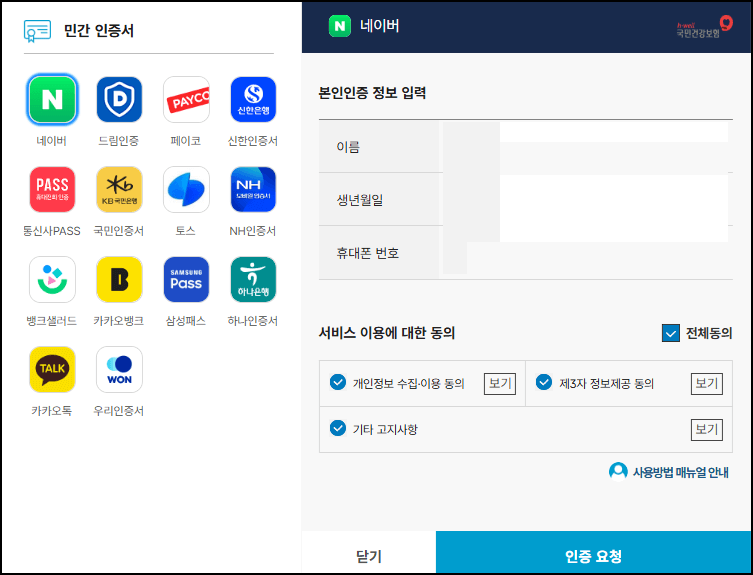Click the 본인인증 정보 입력 heading
Viewport: 753px width, 575px height.
[x=372, y=93]
